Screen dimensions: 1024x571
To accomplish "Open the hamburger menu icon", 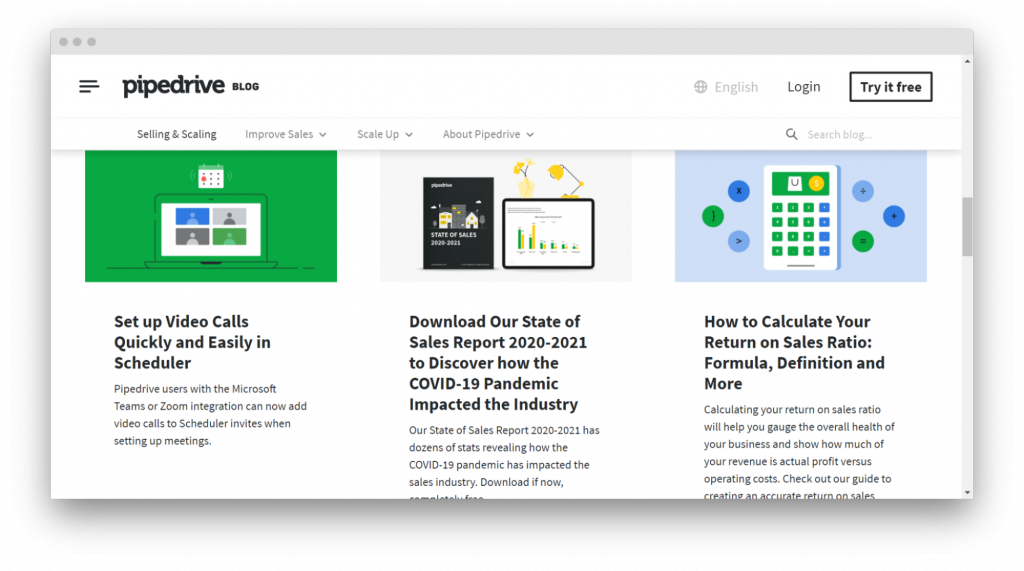I will point(89,87).
